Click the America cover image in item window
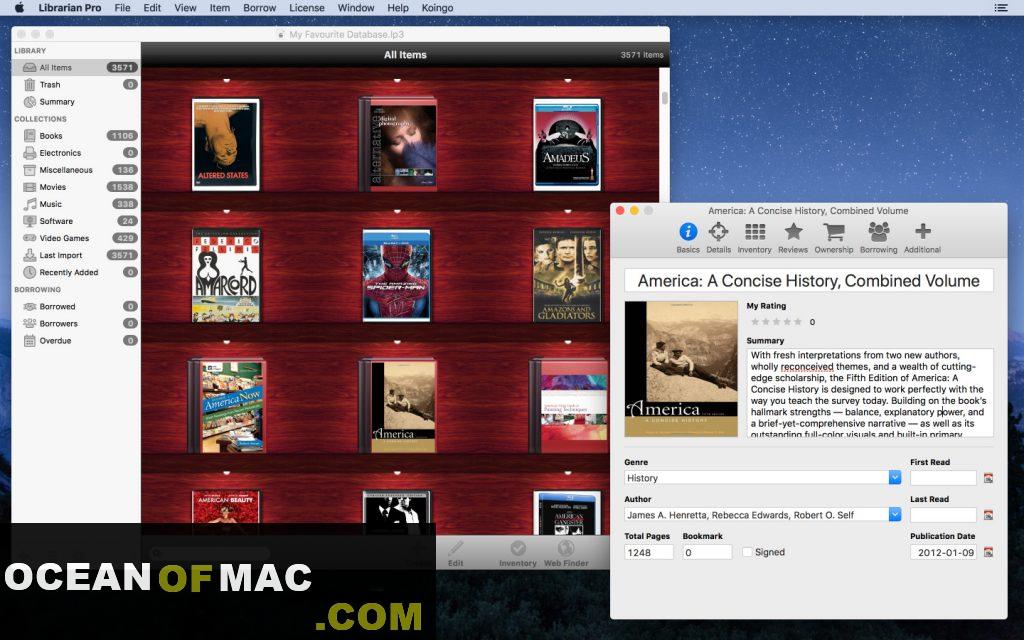The width and height of the screenshot is (1024, 640). click(x=681, y=369)
